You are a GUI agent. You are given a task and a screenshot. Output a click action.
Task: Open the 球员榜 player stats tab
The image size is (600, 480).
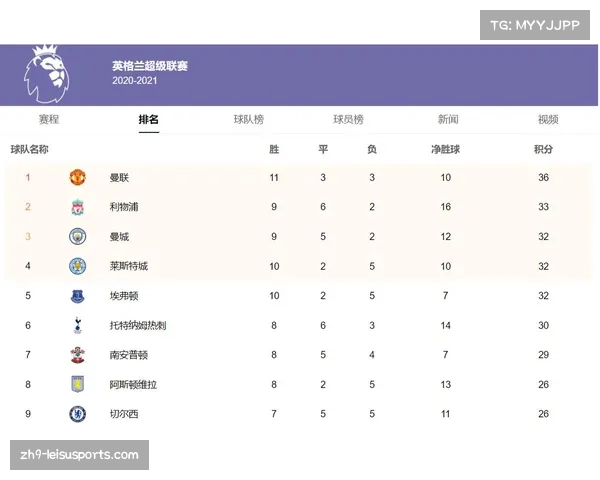(348, 119)
